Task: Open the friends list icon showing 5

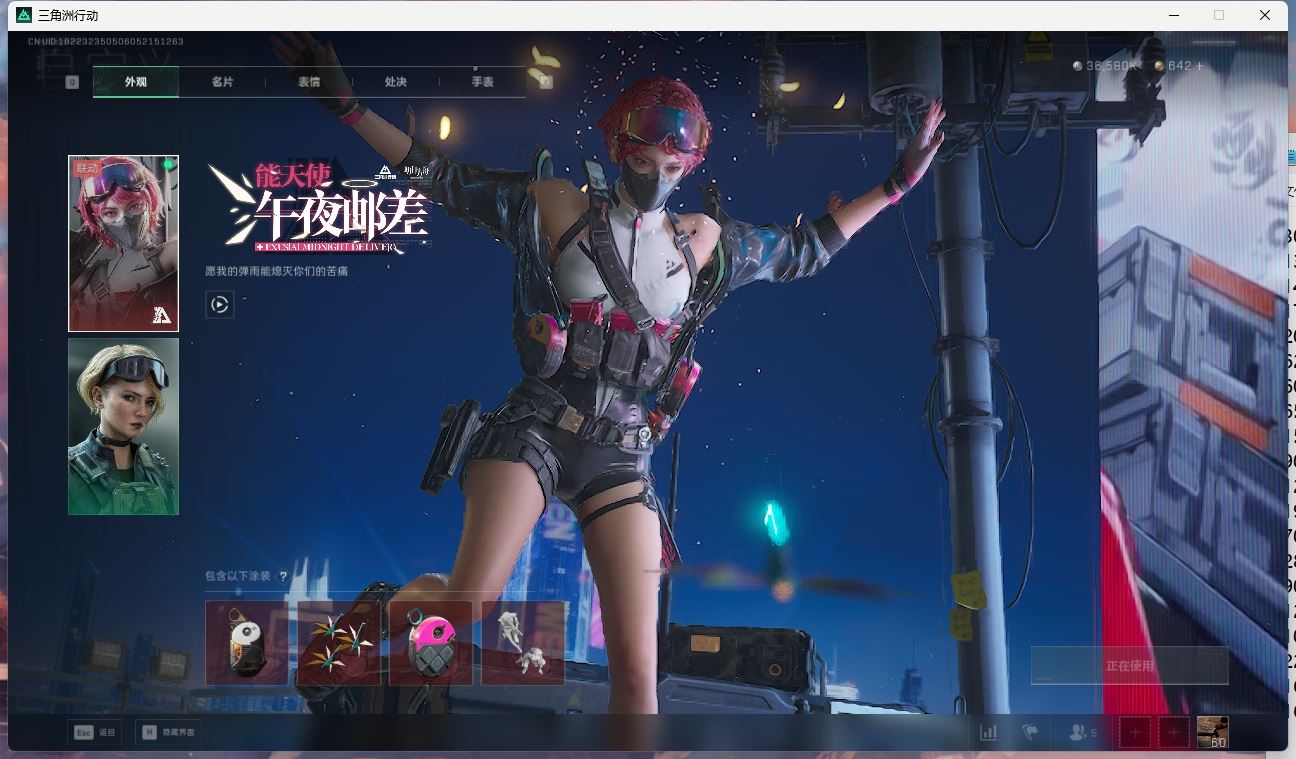Action: click(1081, 732)
